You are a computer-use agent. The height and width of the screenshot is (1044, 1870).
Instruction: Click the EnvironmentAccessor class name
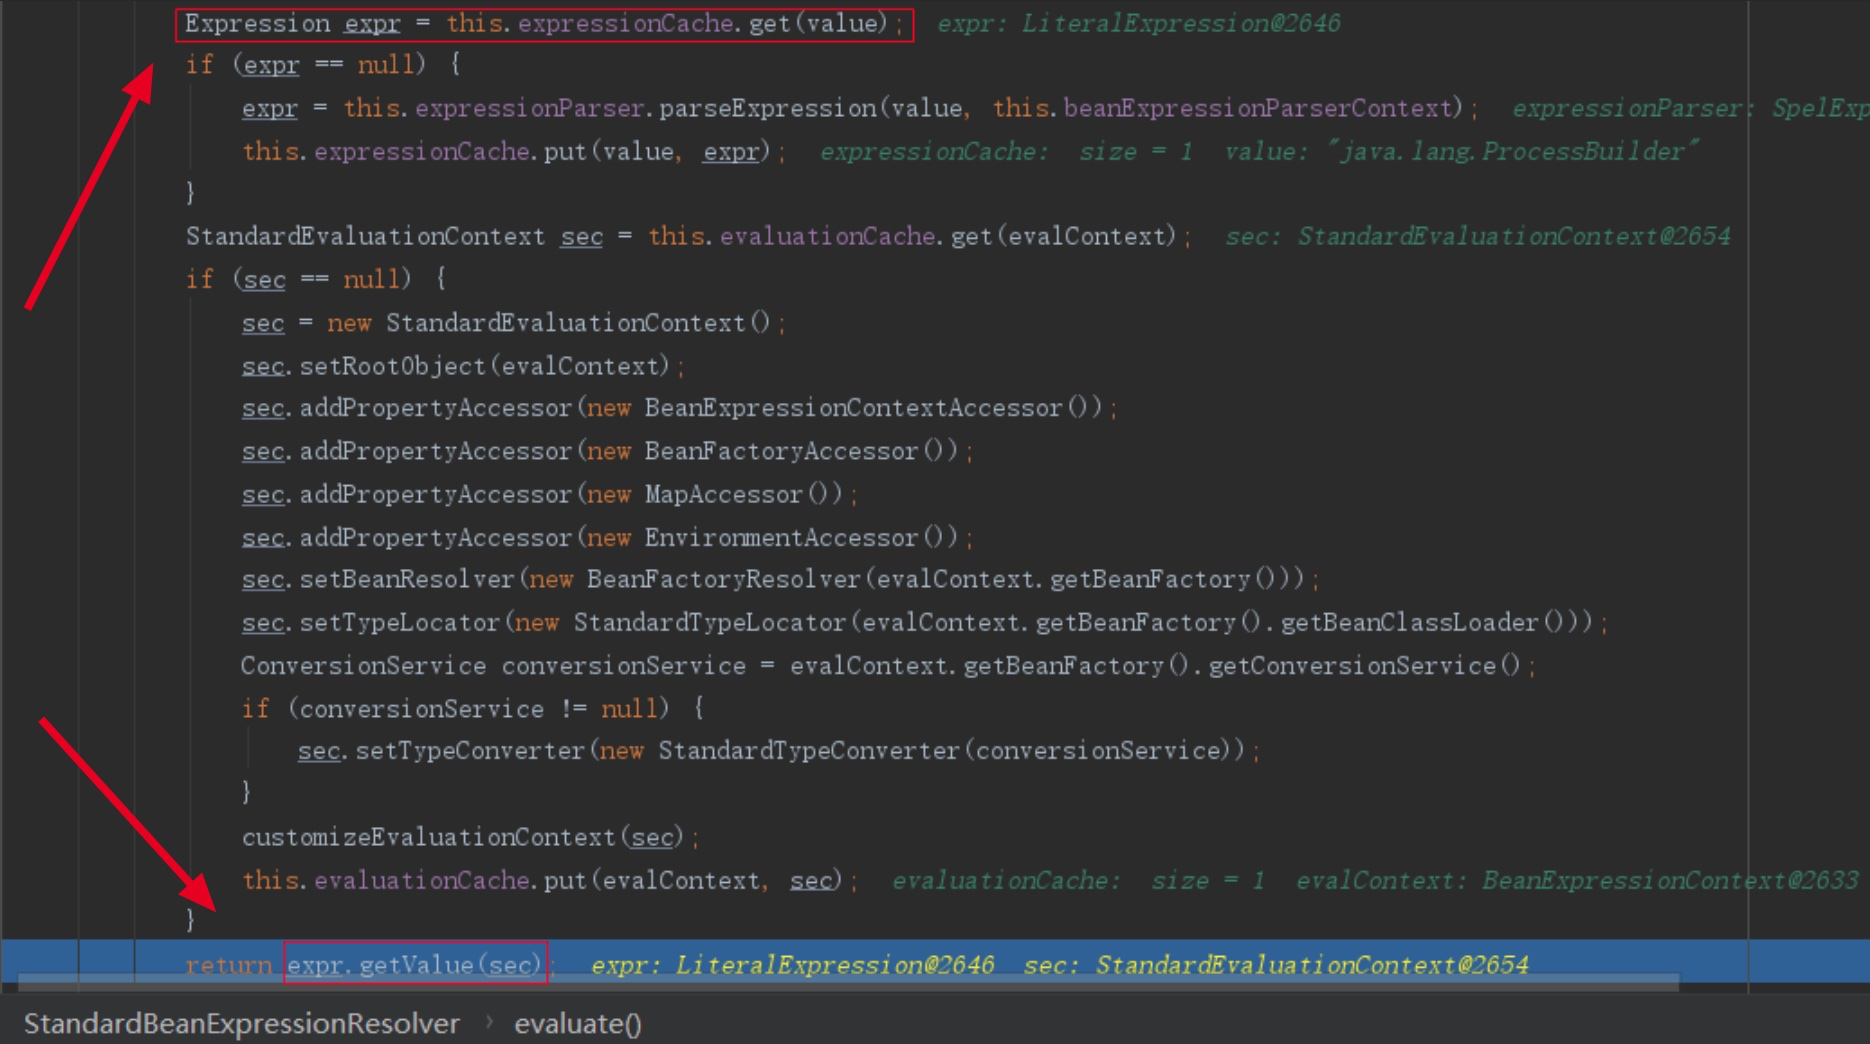pyautogui.click(x=780, y=537)
